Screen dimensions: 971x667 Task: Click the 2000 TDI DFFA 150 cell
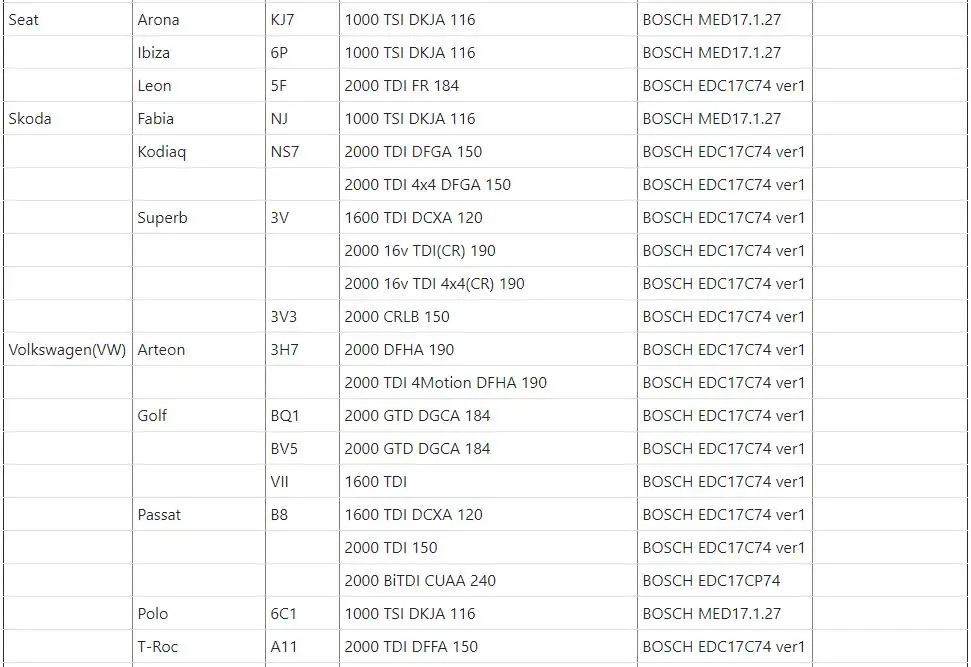click(x=488, y=647)
